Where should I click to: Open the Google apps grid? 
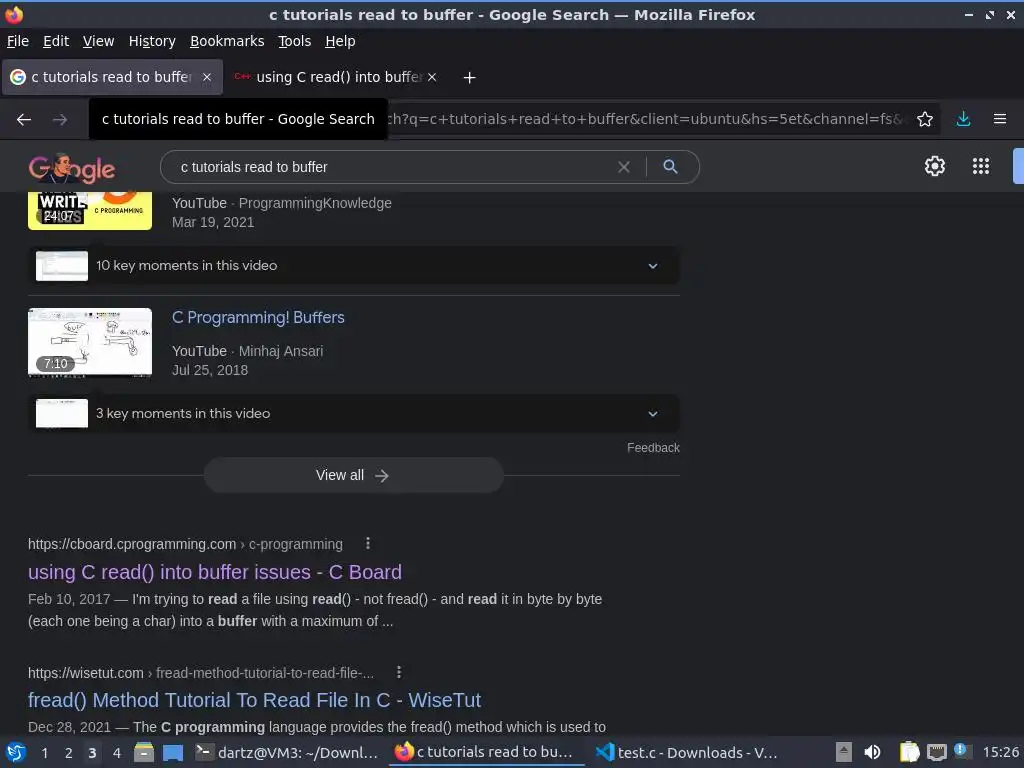[981, 166]
